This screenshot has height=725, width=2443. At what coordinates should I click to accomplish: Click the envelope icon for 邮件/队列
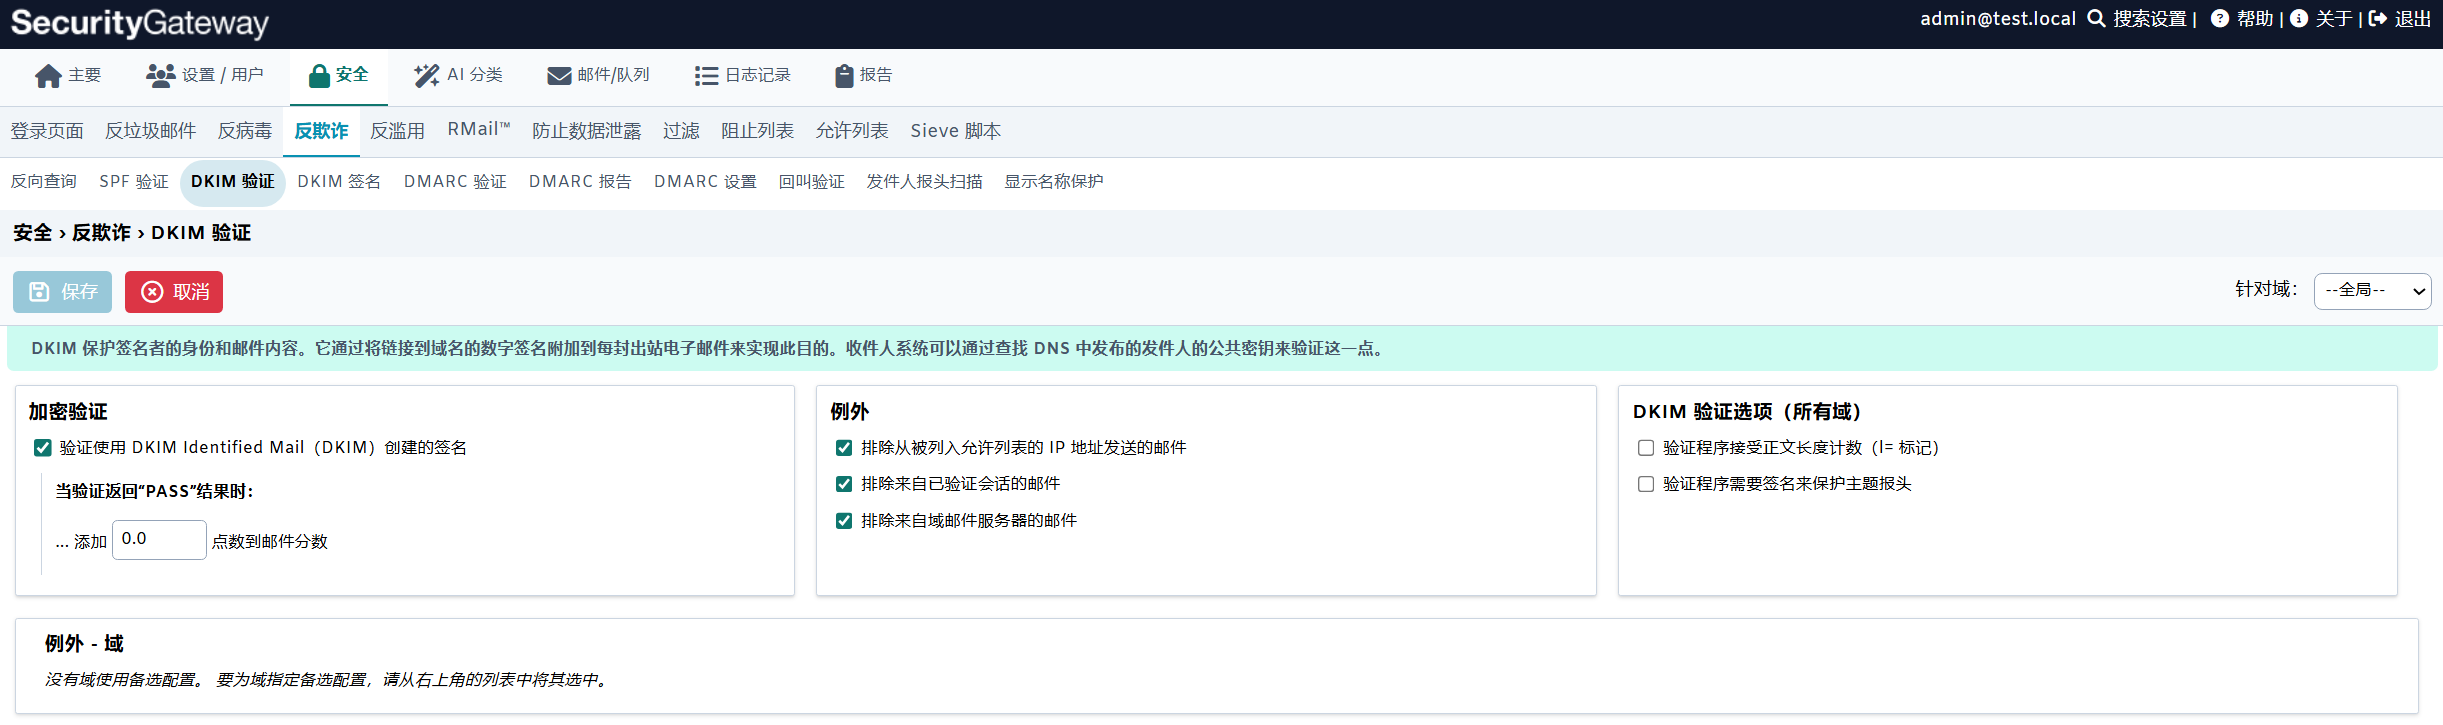coord(559,76)
